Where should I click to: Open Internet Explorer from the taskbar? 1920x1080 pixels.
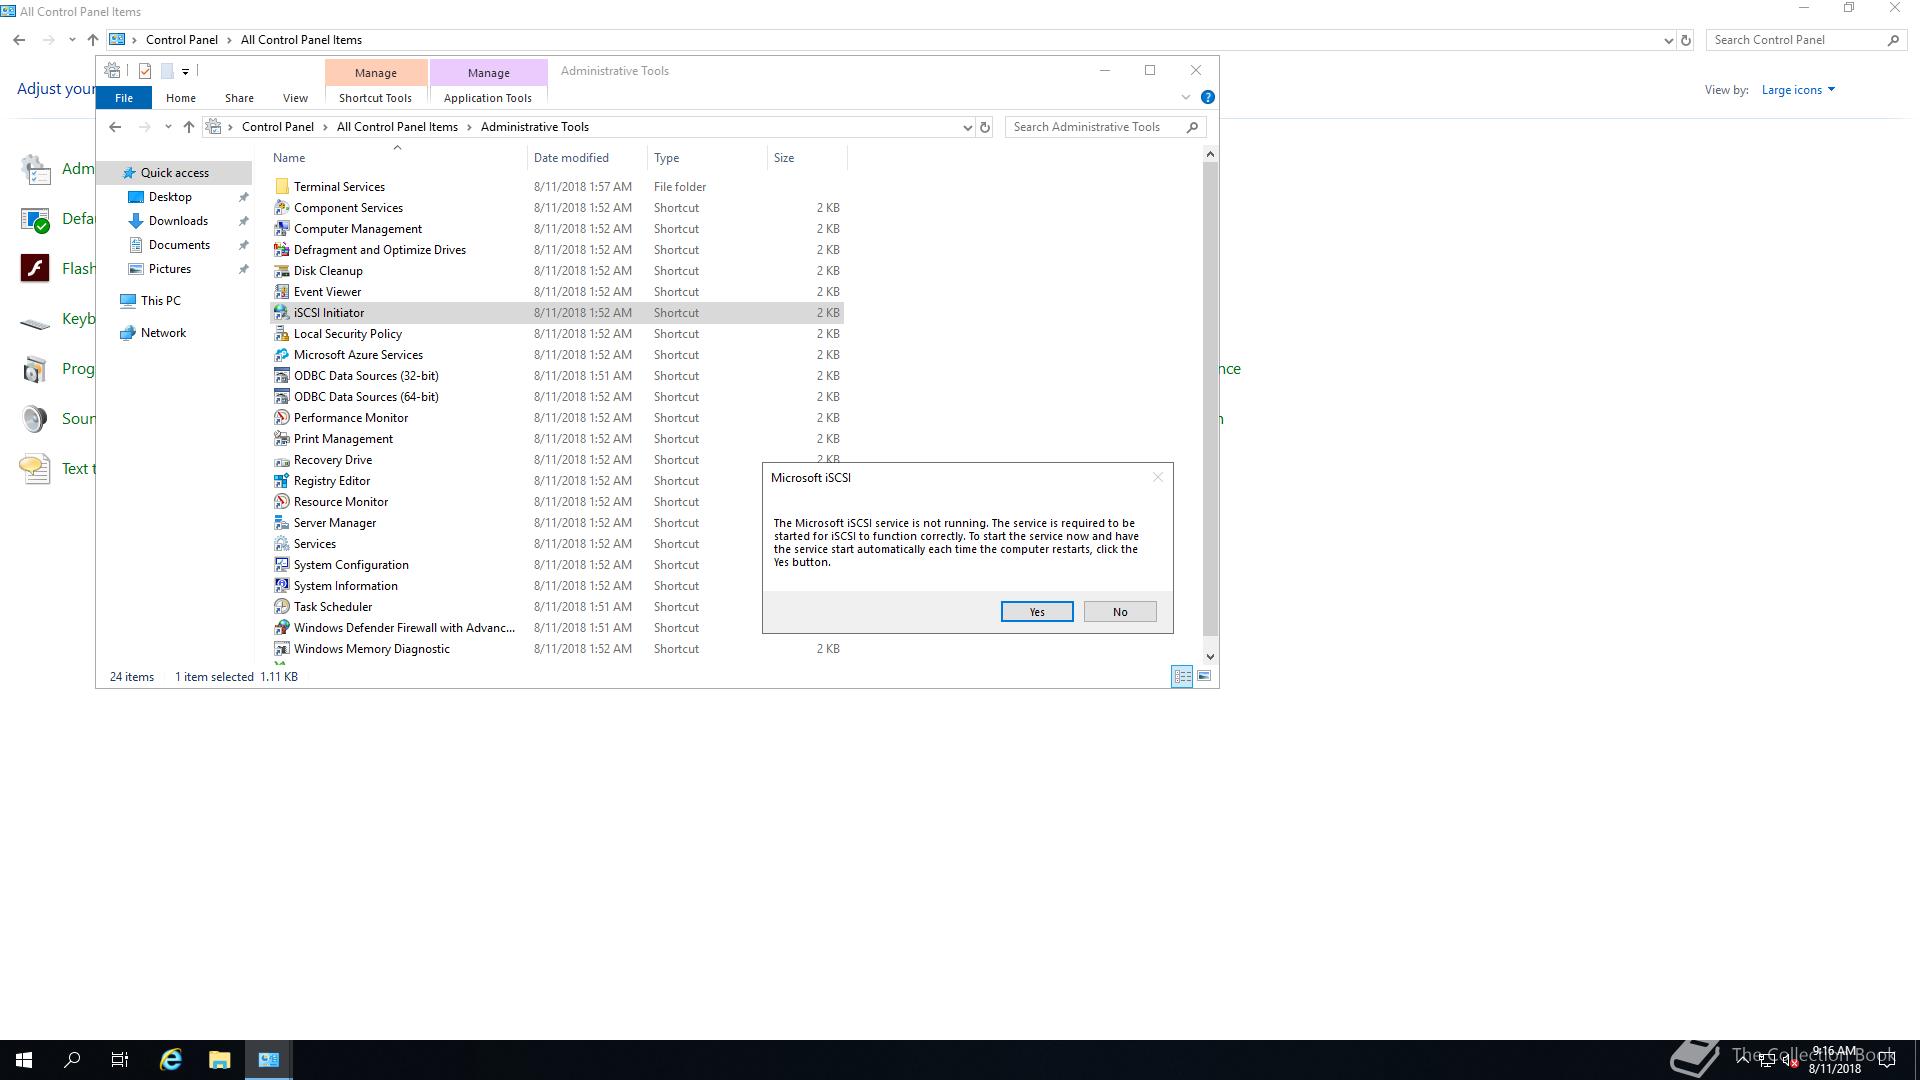tap(171, 1060)
